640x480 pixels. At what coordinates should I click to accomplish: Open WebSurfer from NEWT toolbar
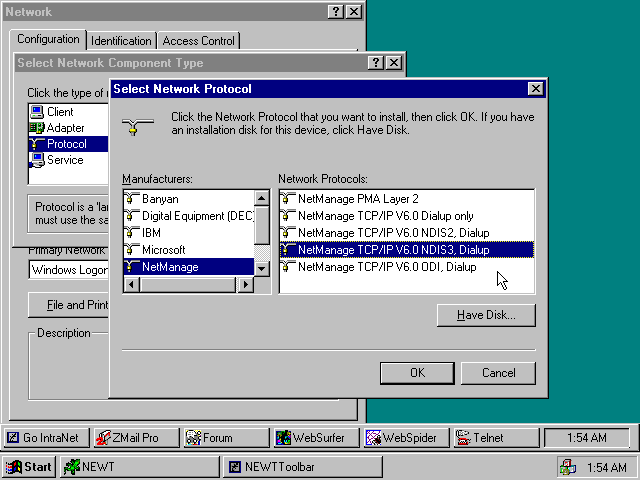(x=316, y=438)
